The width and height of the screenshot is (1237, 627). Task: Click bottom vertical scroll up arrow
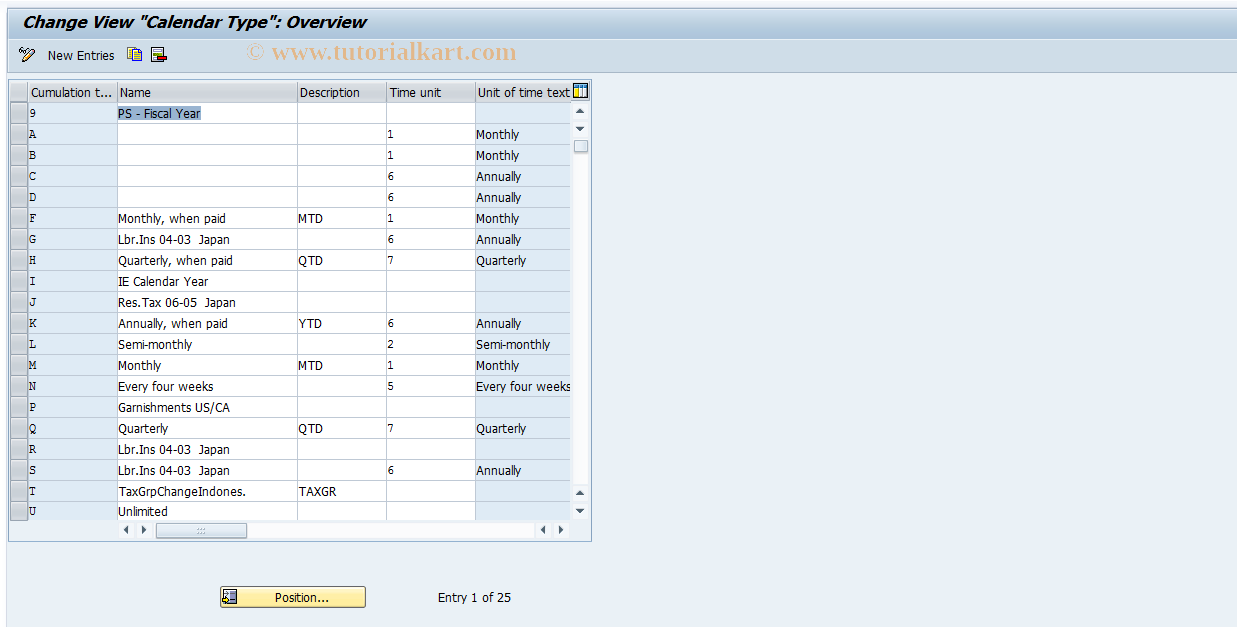click(x=580, y=493)
